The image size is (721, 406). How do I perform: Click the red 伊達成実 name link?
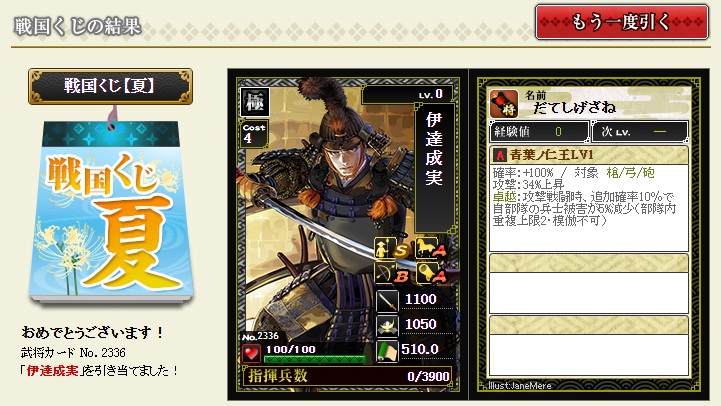click(52, 371)
